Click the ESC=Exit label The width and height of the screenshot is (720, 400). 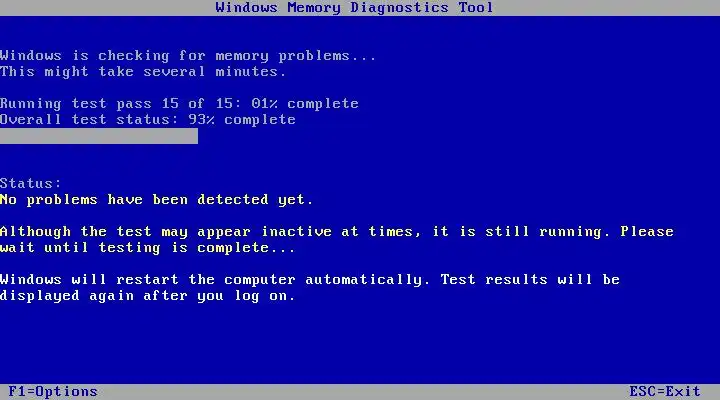click(665, 392)
